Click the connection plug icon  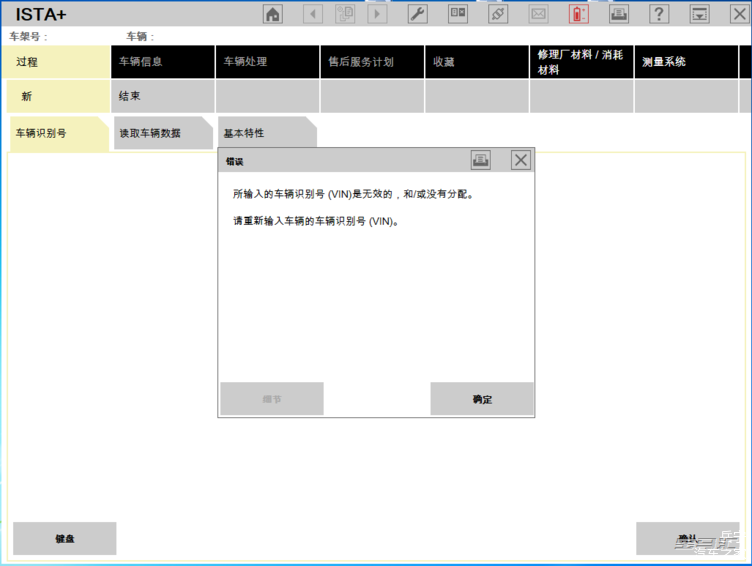click(x=498, y=14)
